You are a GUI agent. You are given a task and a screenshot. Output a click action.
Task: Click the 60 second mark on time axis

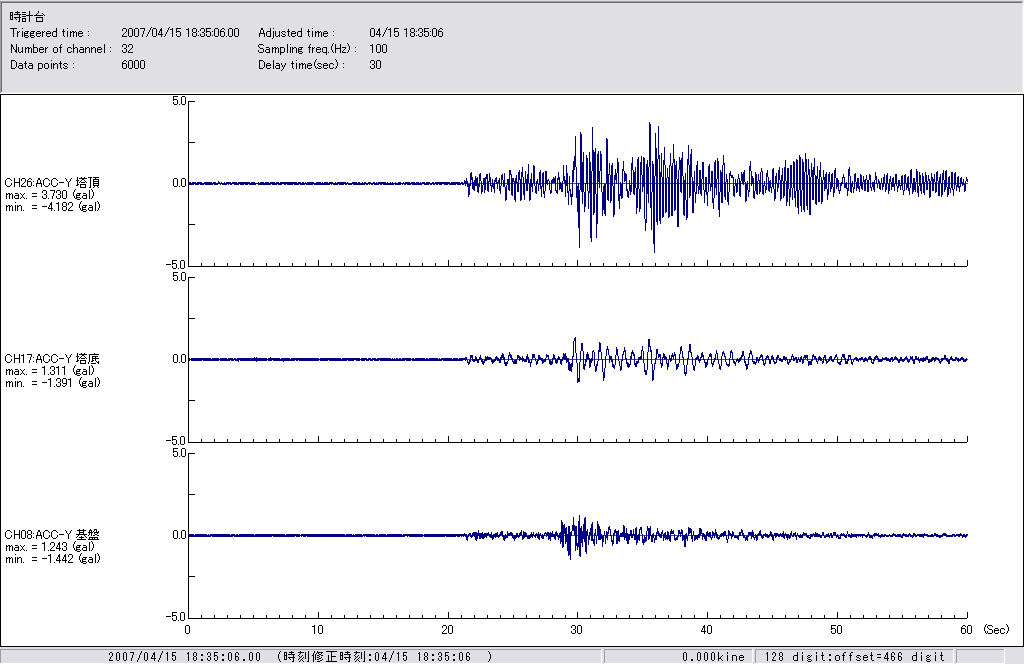[966, 631]
